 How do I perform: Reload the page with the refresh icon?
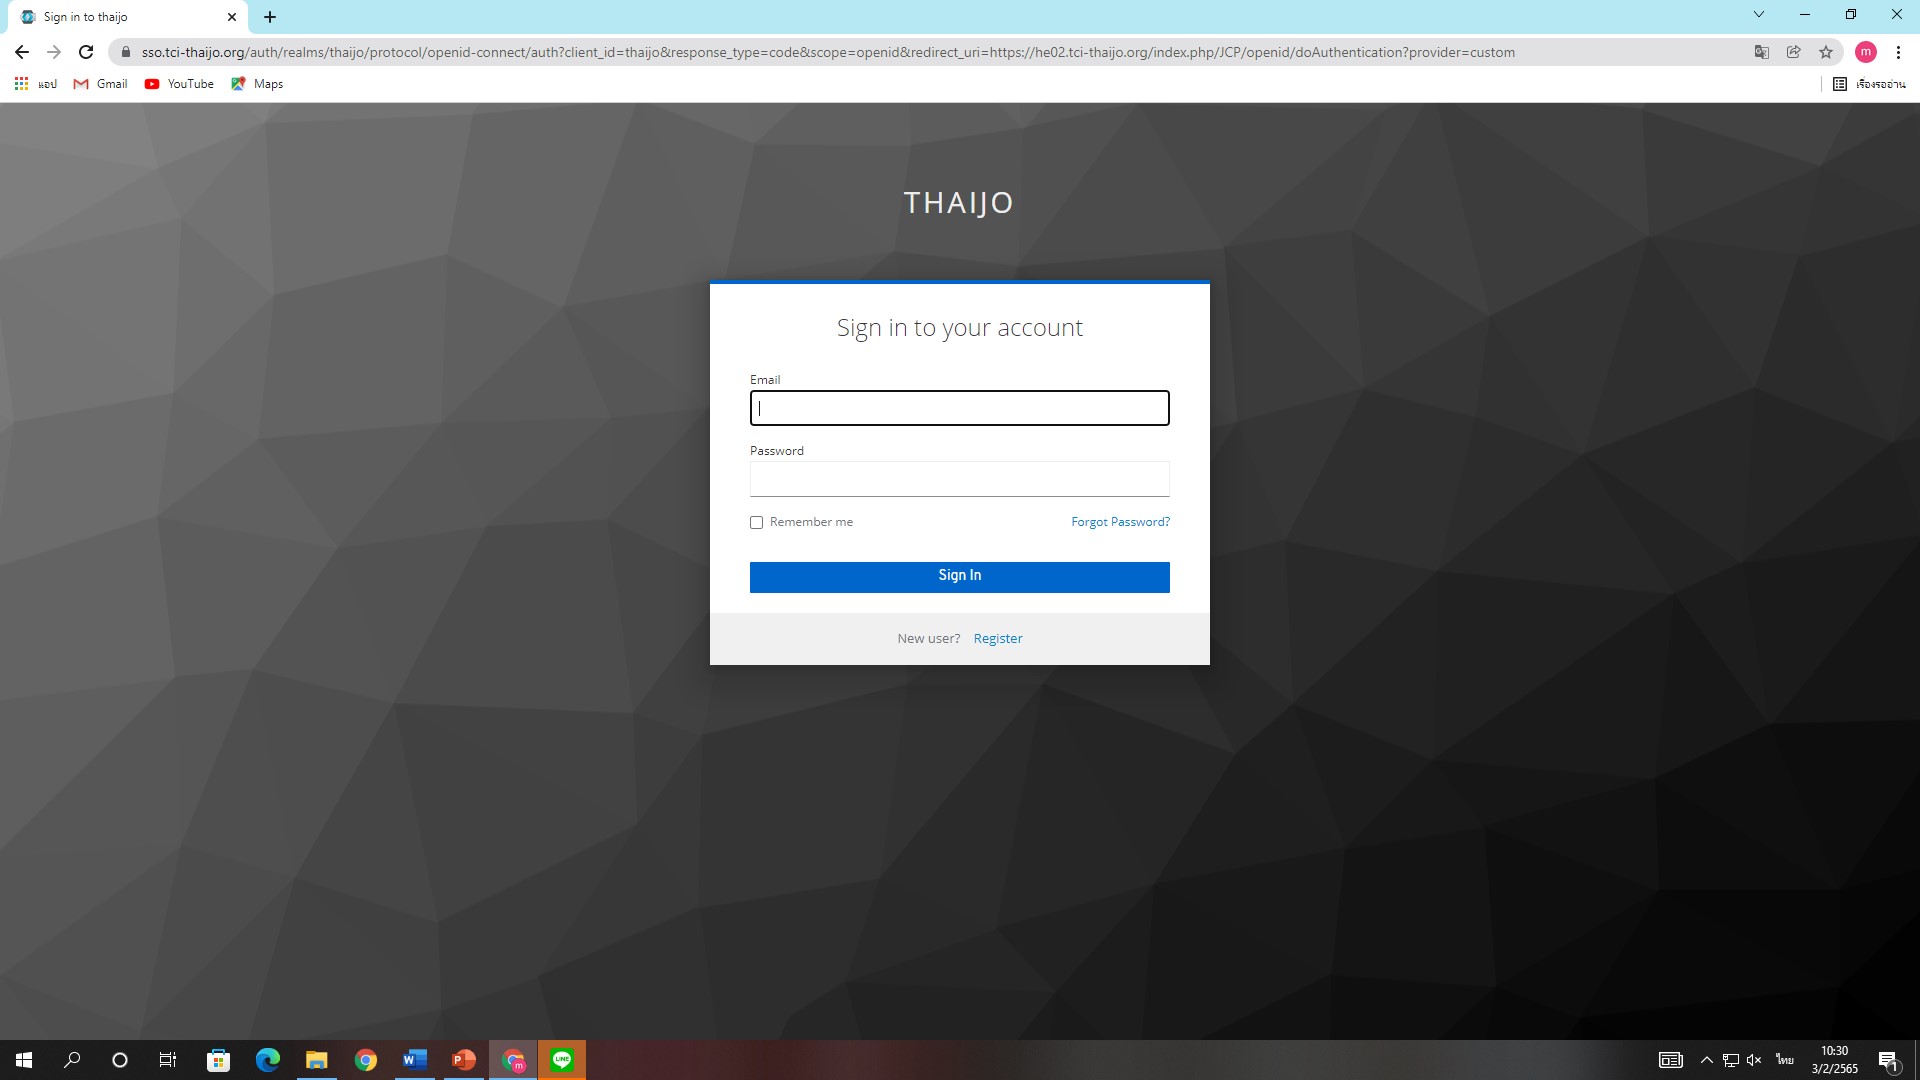pyautogui.click(x=86, y=52)
